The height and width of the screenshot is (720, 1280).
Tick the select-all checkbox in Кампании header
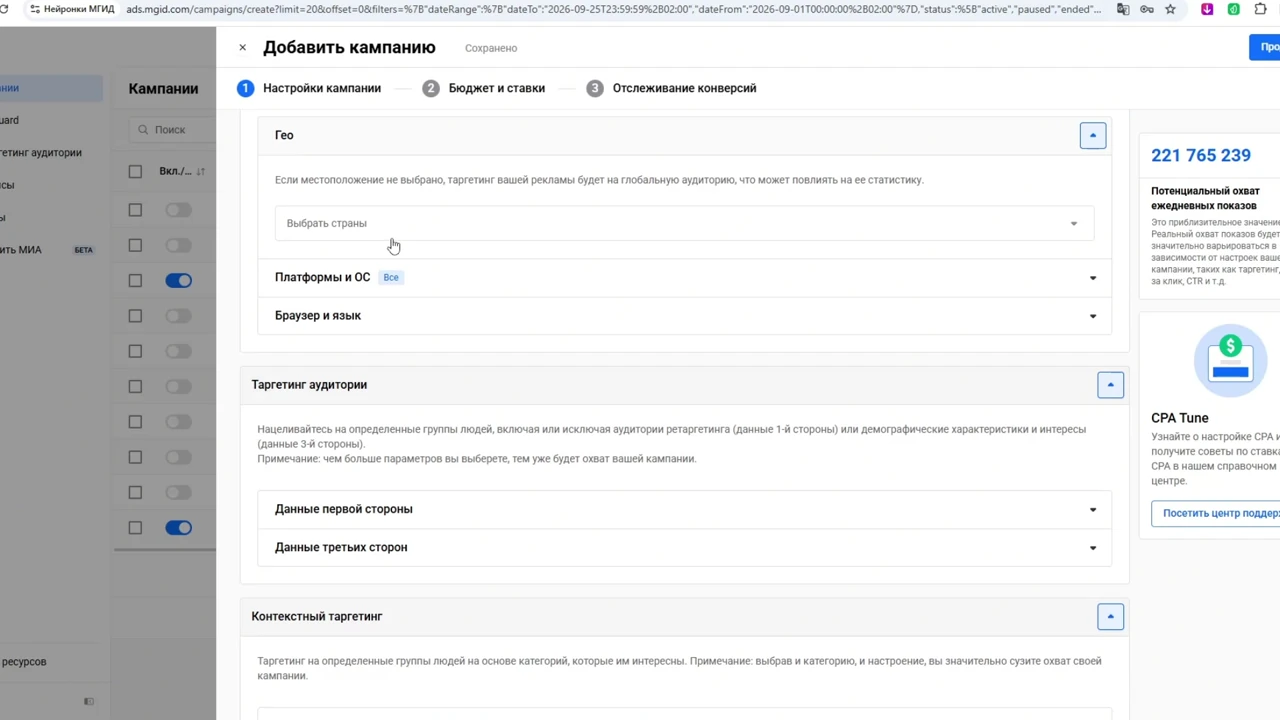pos(135,171)
